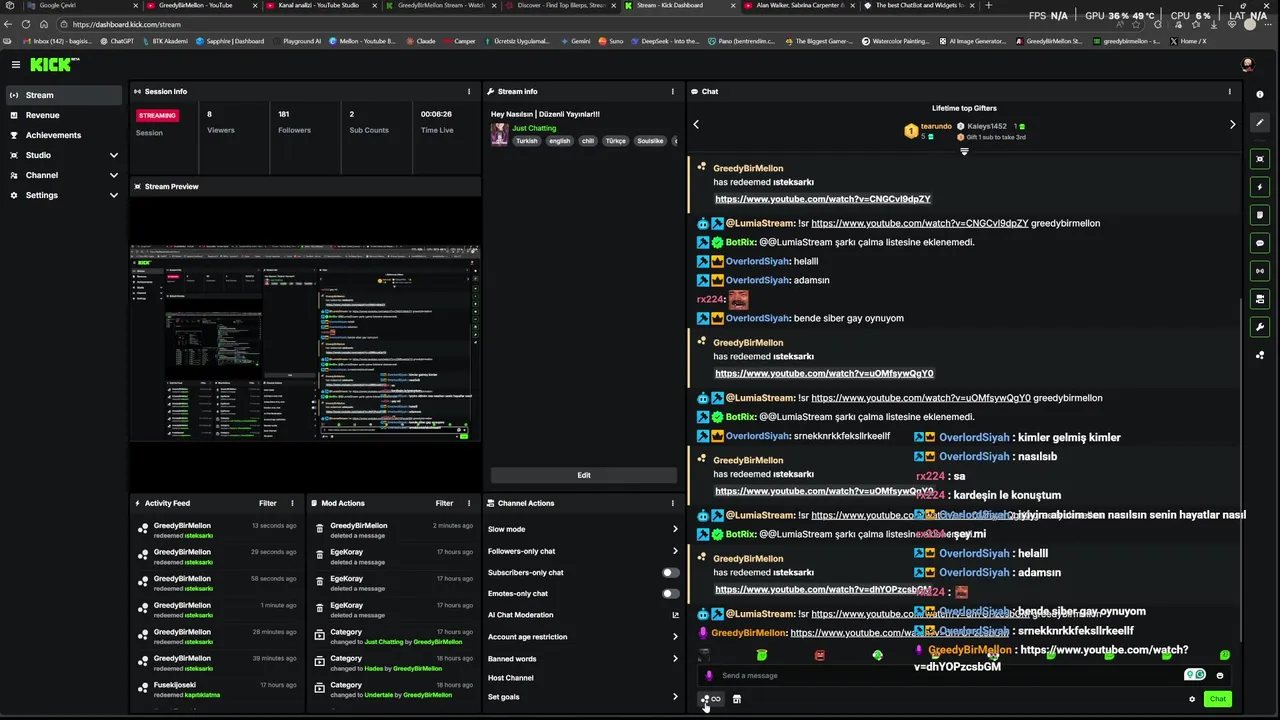The width and height of the screenshot is (1280, 720).
Task: Click the Türkçe stream tag
Action: (x=616, y=141)
